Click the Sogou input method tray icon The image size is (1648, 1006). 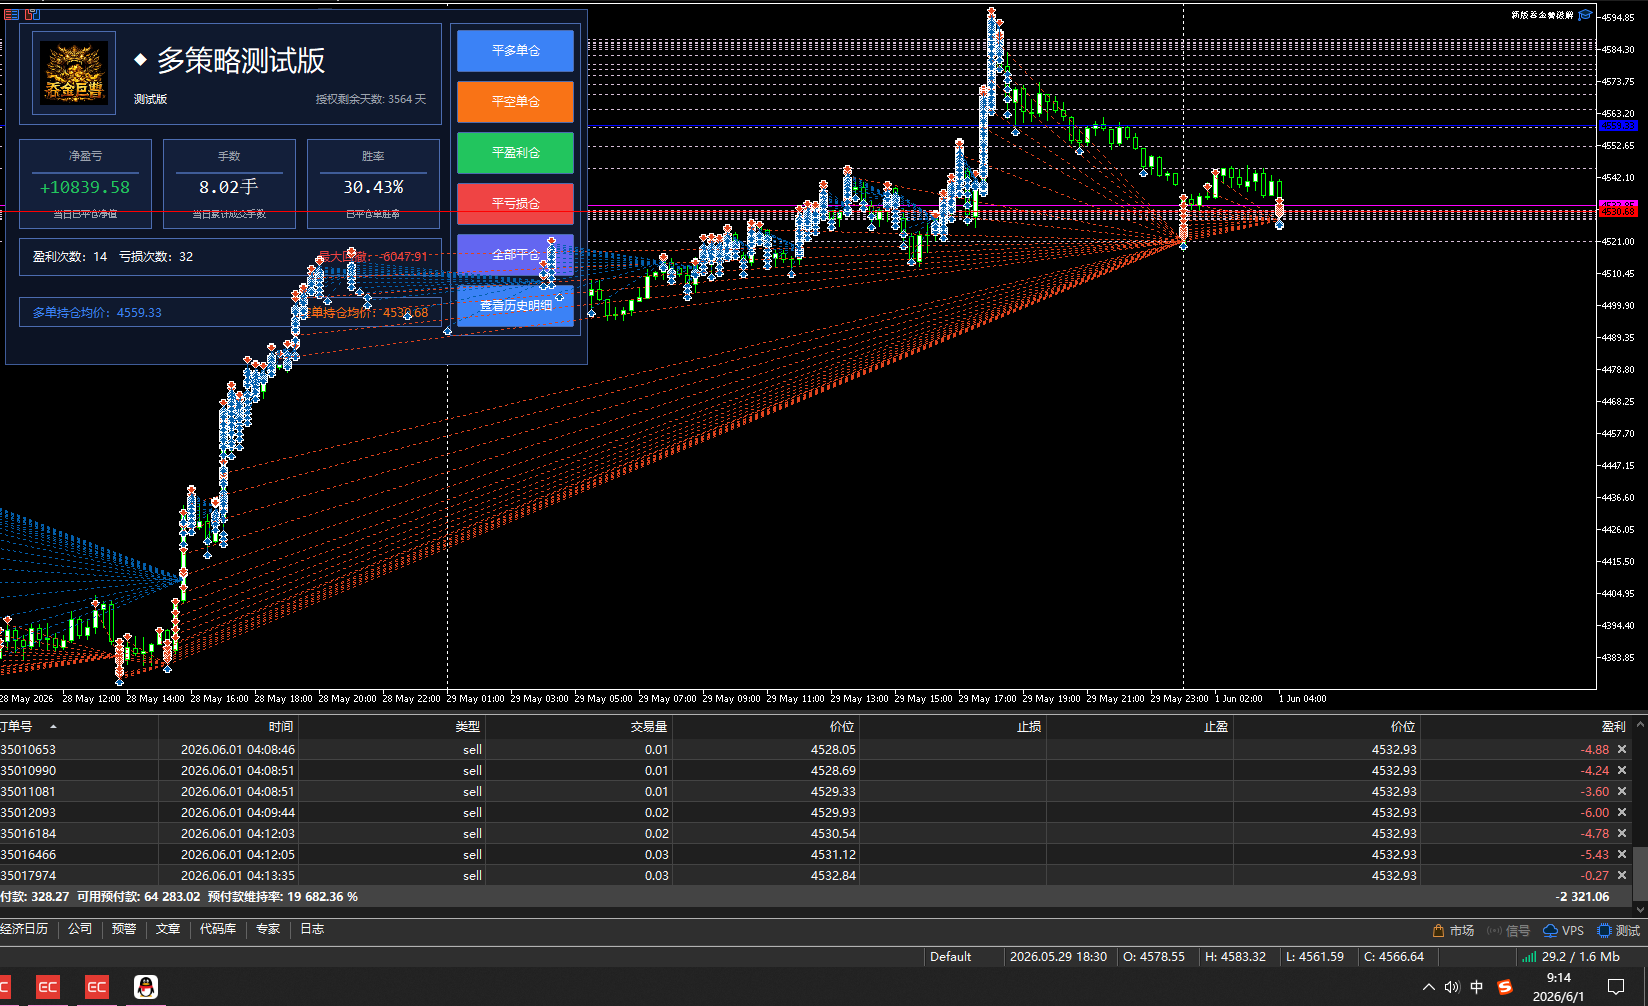pyautogui.click(x=1505, y=987)
